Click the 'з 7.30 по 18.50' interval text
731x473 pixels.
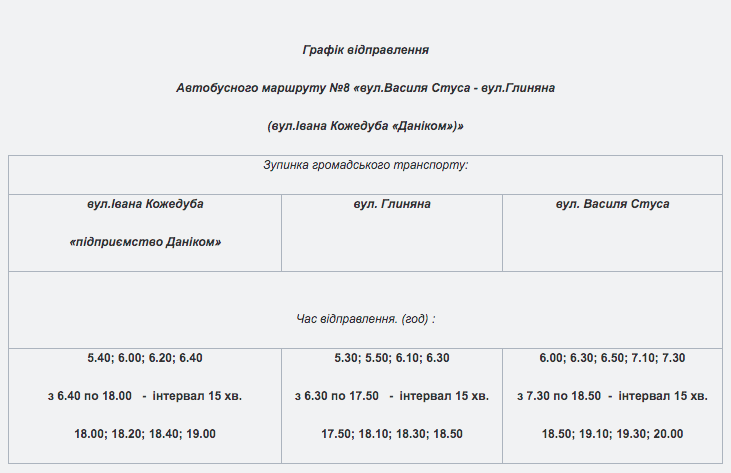pos(559,396)
